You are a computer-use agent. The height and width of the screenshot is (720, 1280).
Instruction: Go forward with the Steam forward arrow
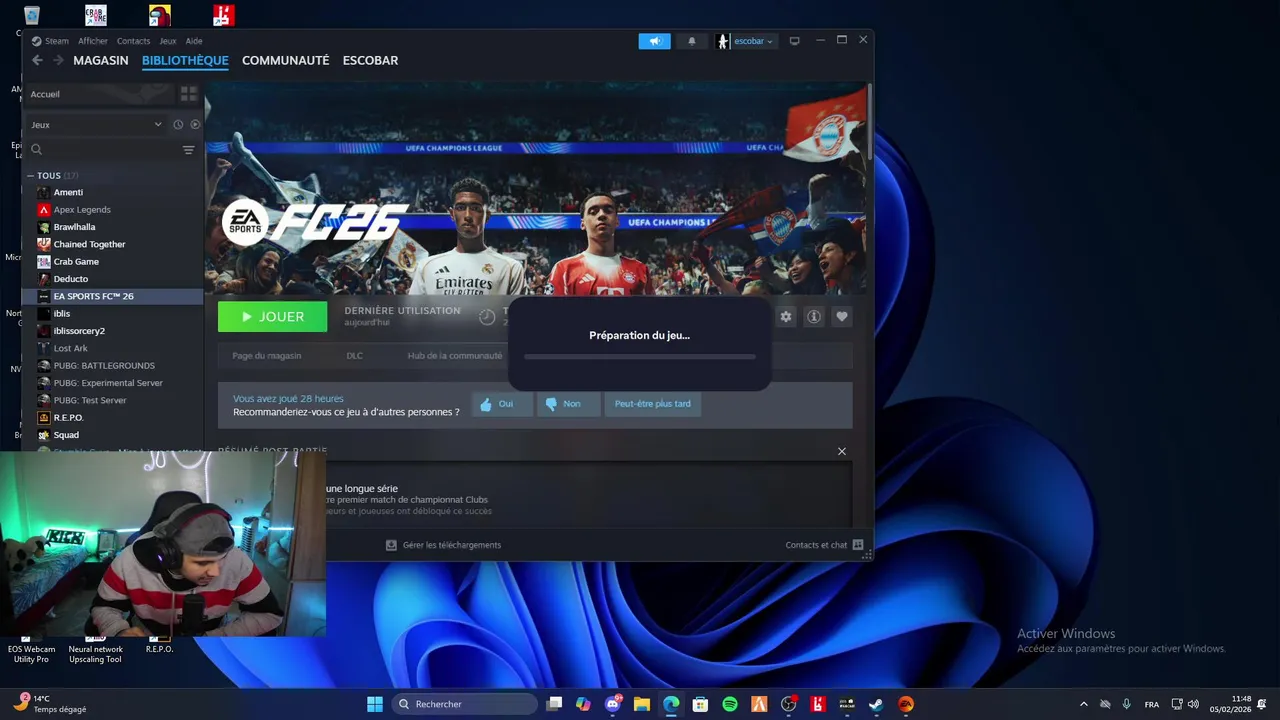(58, 60)
